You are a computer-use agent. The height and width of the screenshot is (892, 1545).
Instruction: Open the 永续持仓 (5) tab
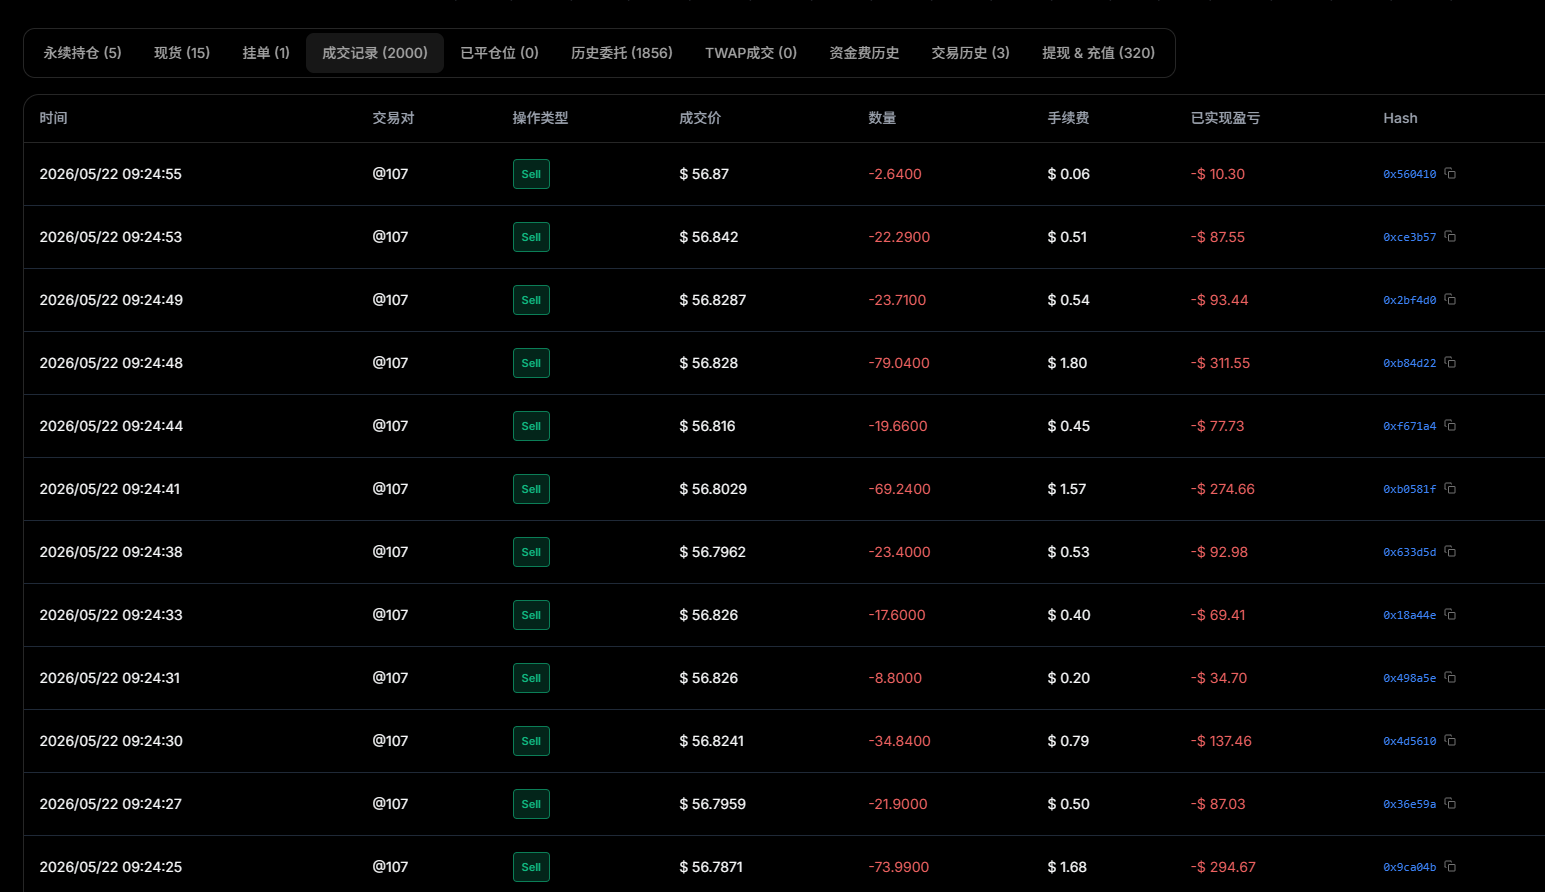(x=82, y=53)
